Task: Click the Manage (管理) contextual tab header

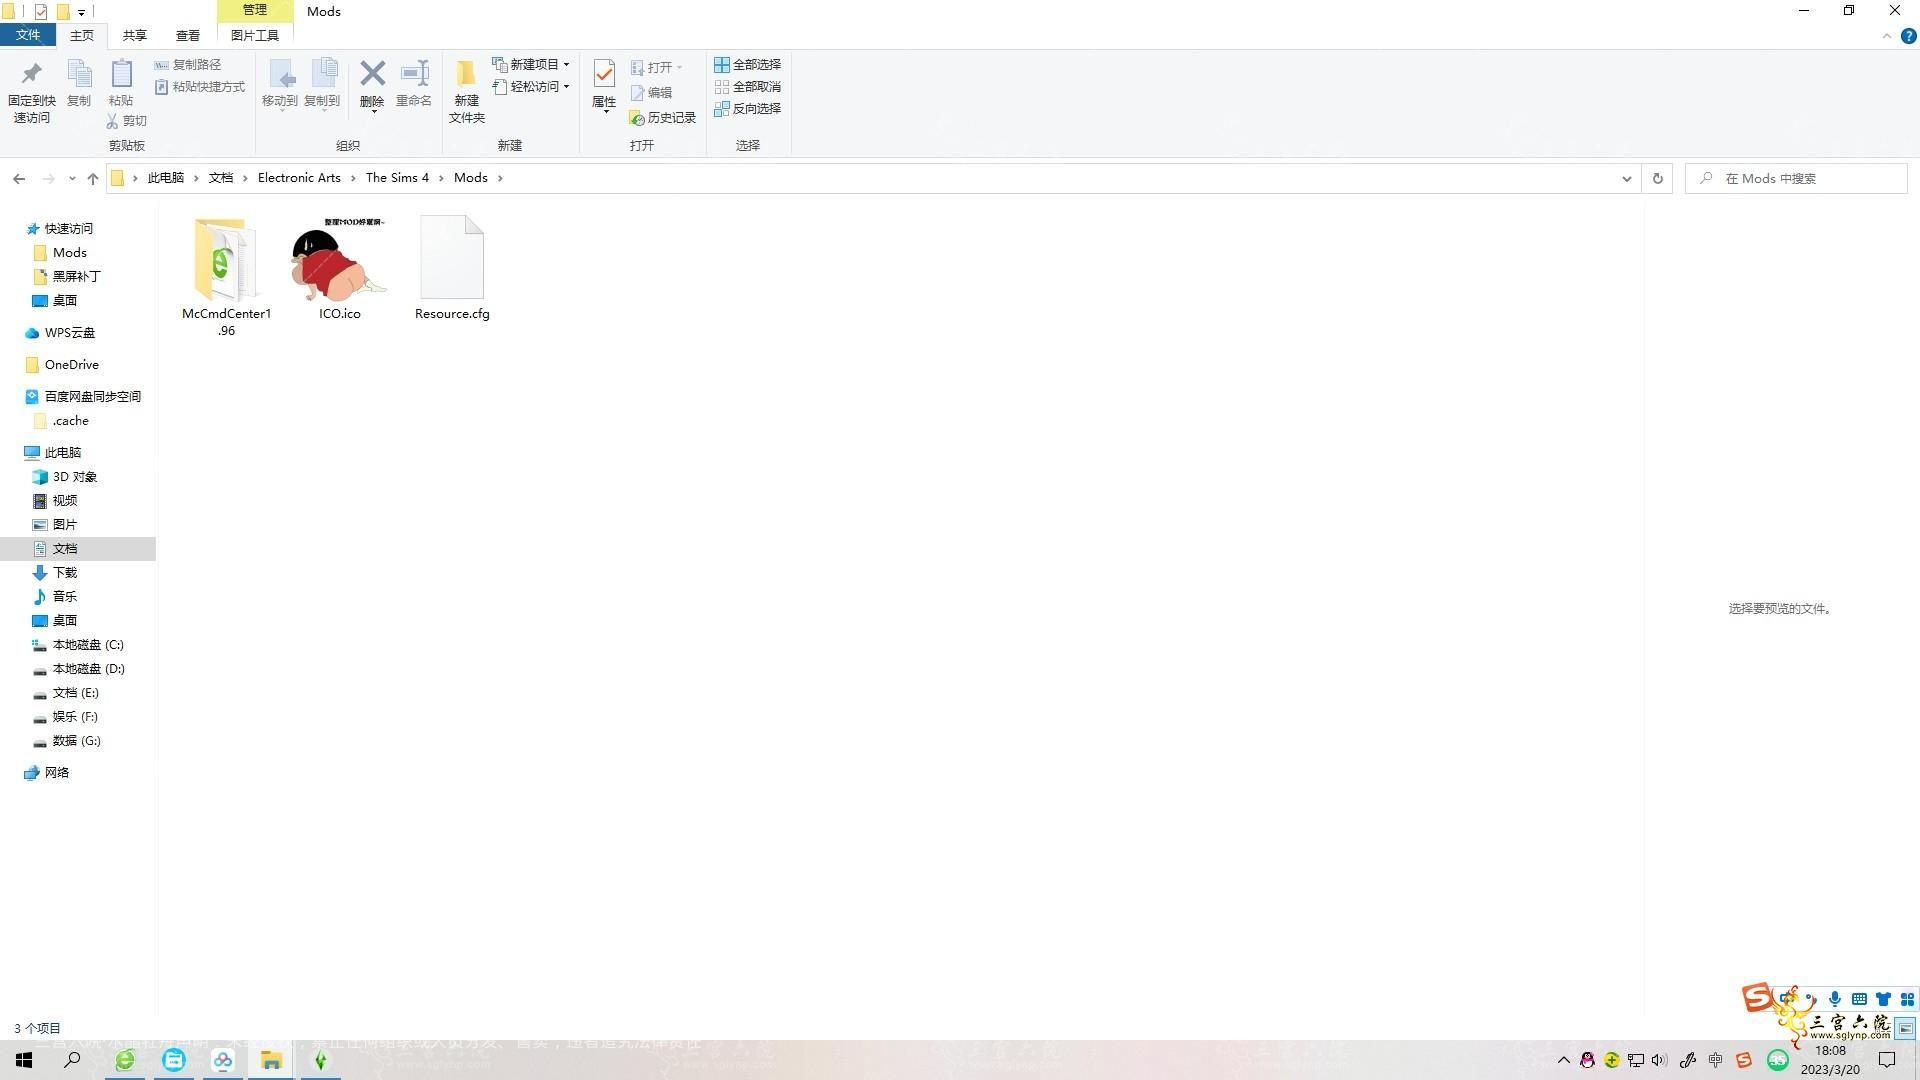Action: pyautogui.click(x=255, y=10)
